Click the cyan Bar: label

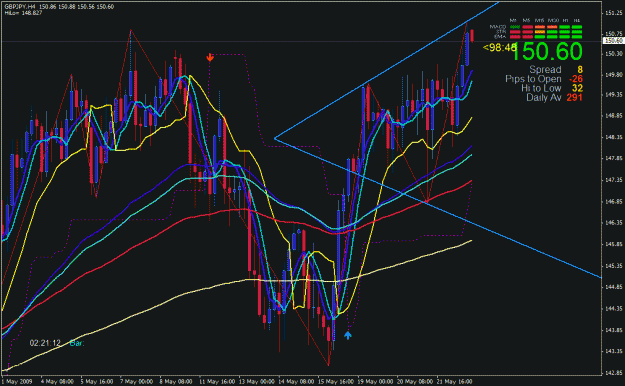(x=77, y=343)
